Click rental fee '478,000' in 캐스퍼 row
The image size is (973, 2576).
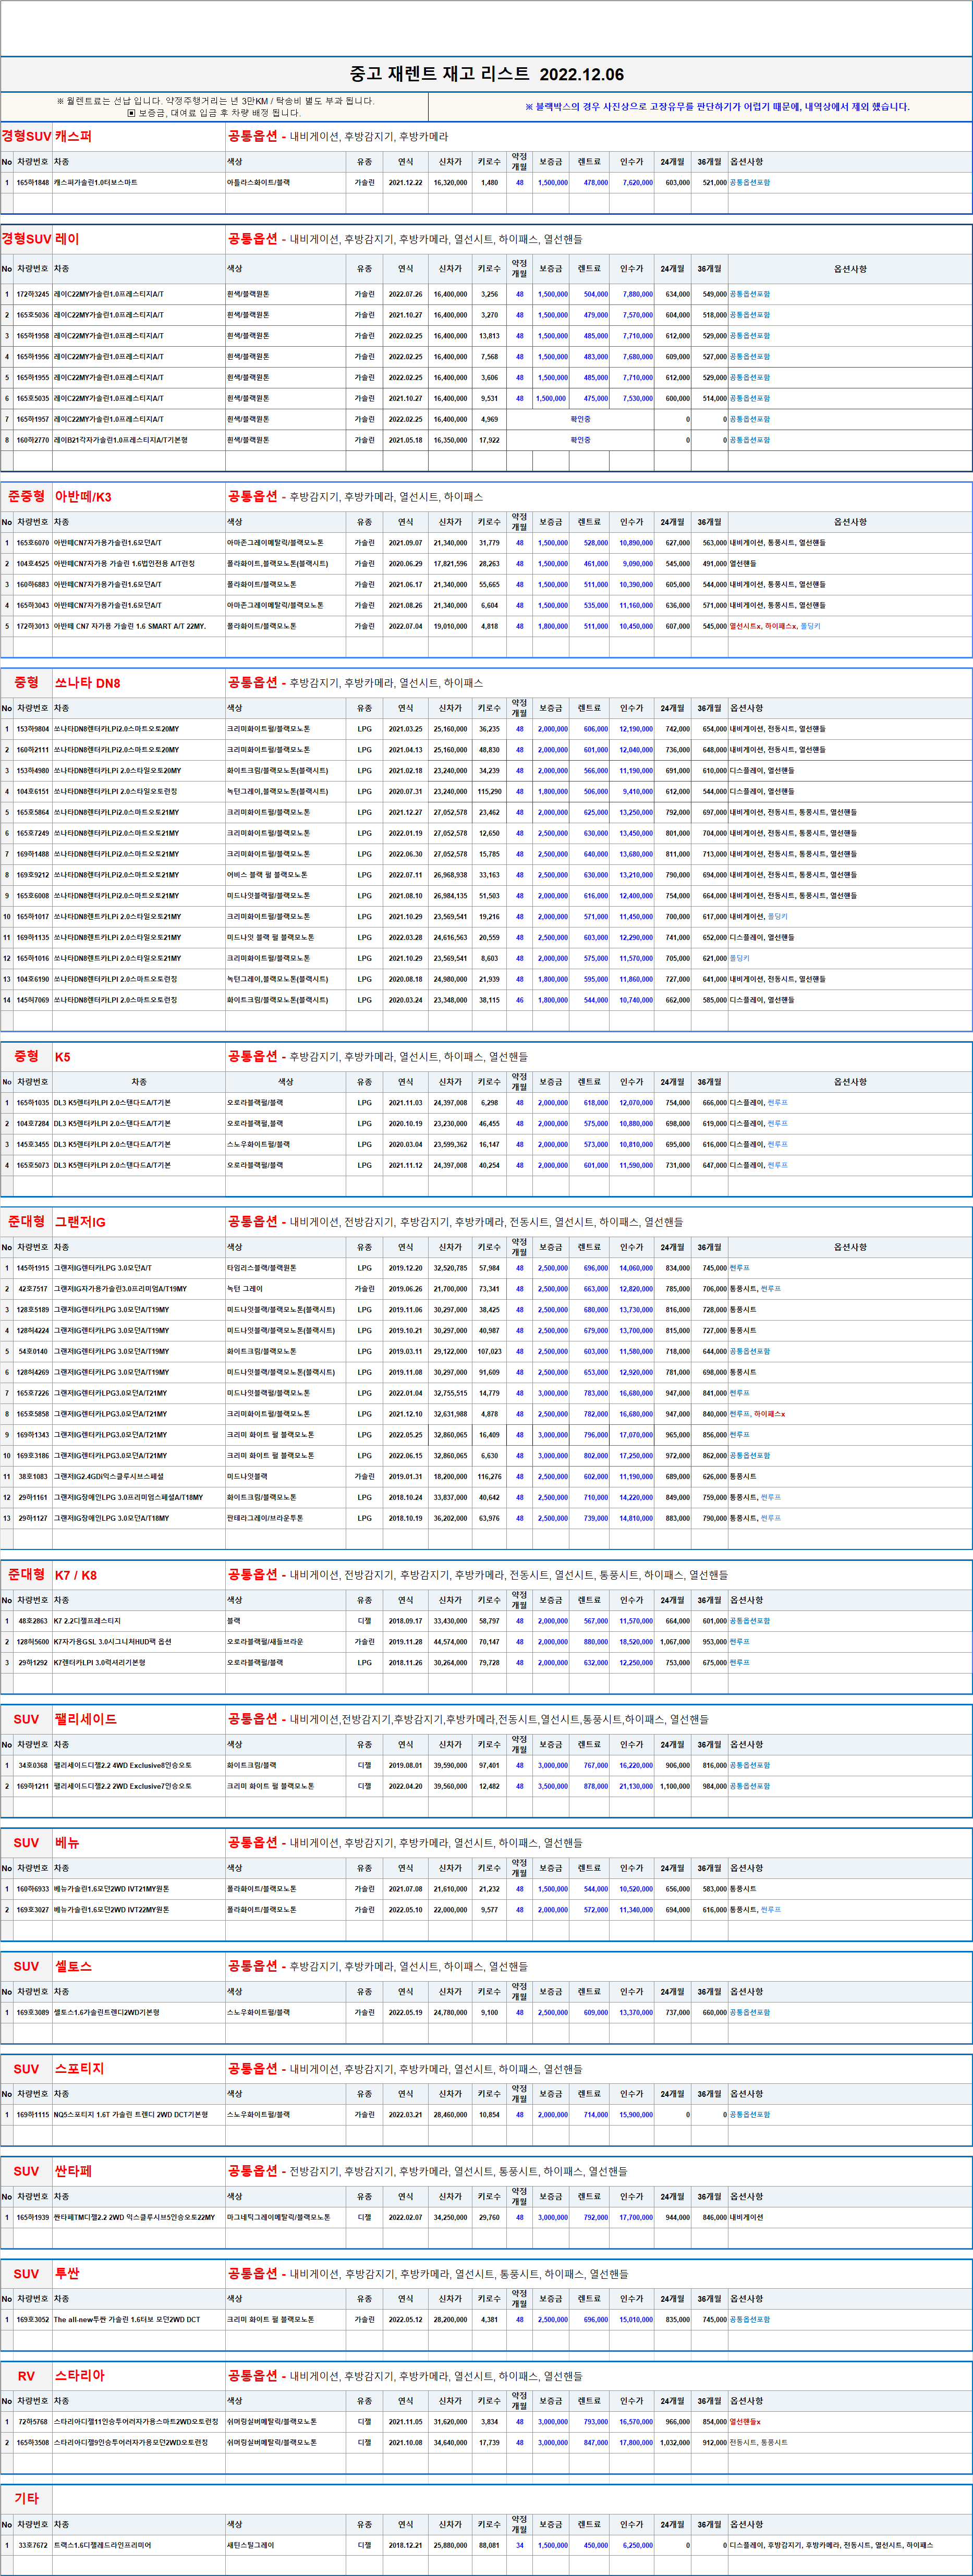[596, 183]
